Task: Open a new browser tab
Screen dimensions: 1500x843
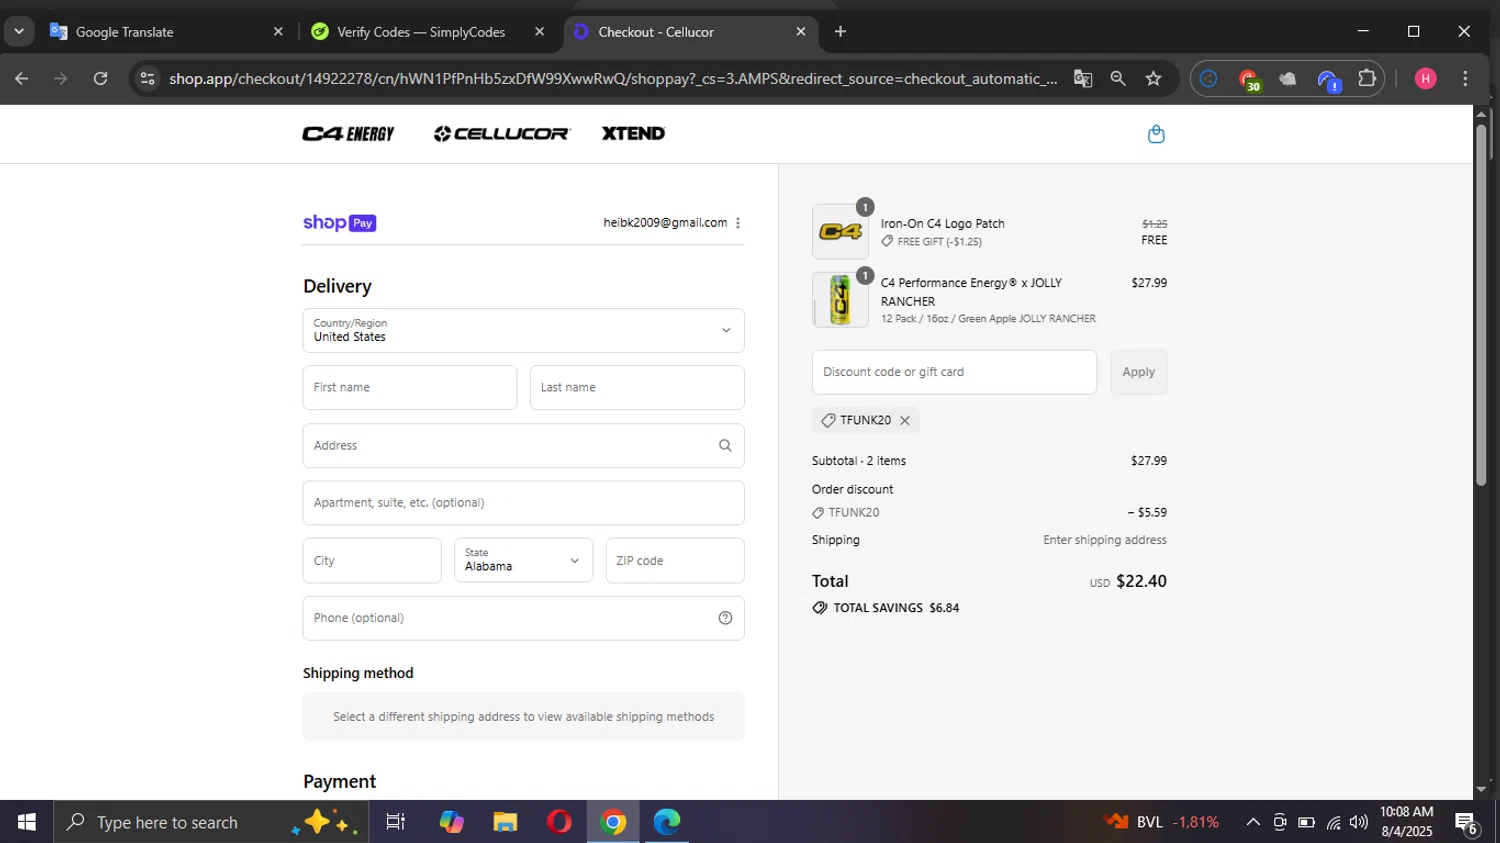Action: [x=840, y=32]
